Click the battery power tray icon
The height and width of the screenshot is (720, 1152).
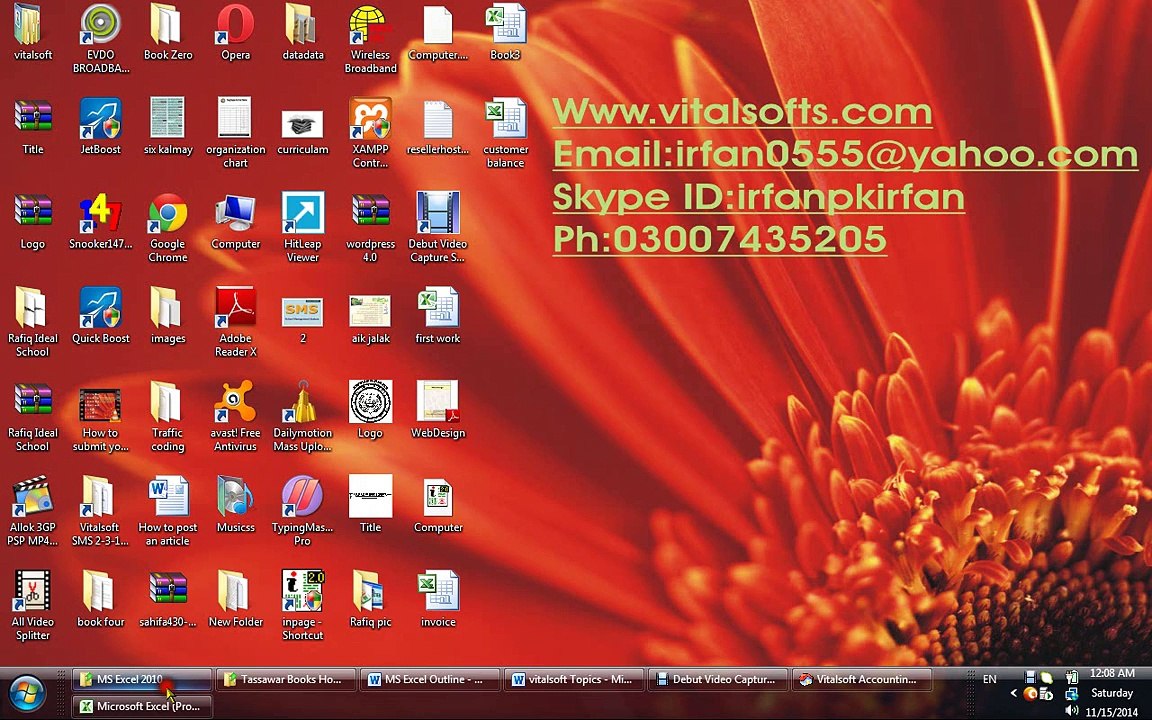[1072, 677]
